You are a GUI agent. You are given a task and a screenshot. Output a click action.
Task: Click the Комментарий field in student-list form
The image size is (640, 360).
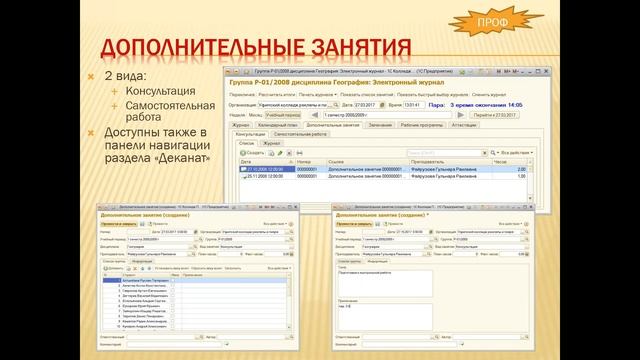174,344
